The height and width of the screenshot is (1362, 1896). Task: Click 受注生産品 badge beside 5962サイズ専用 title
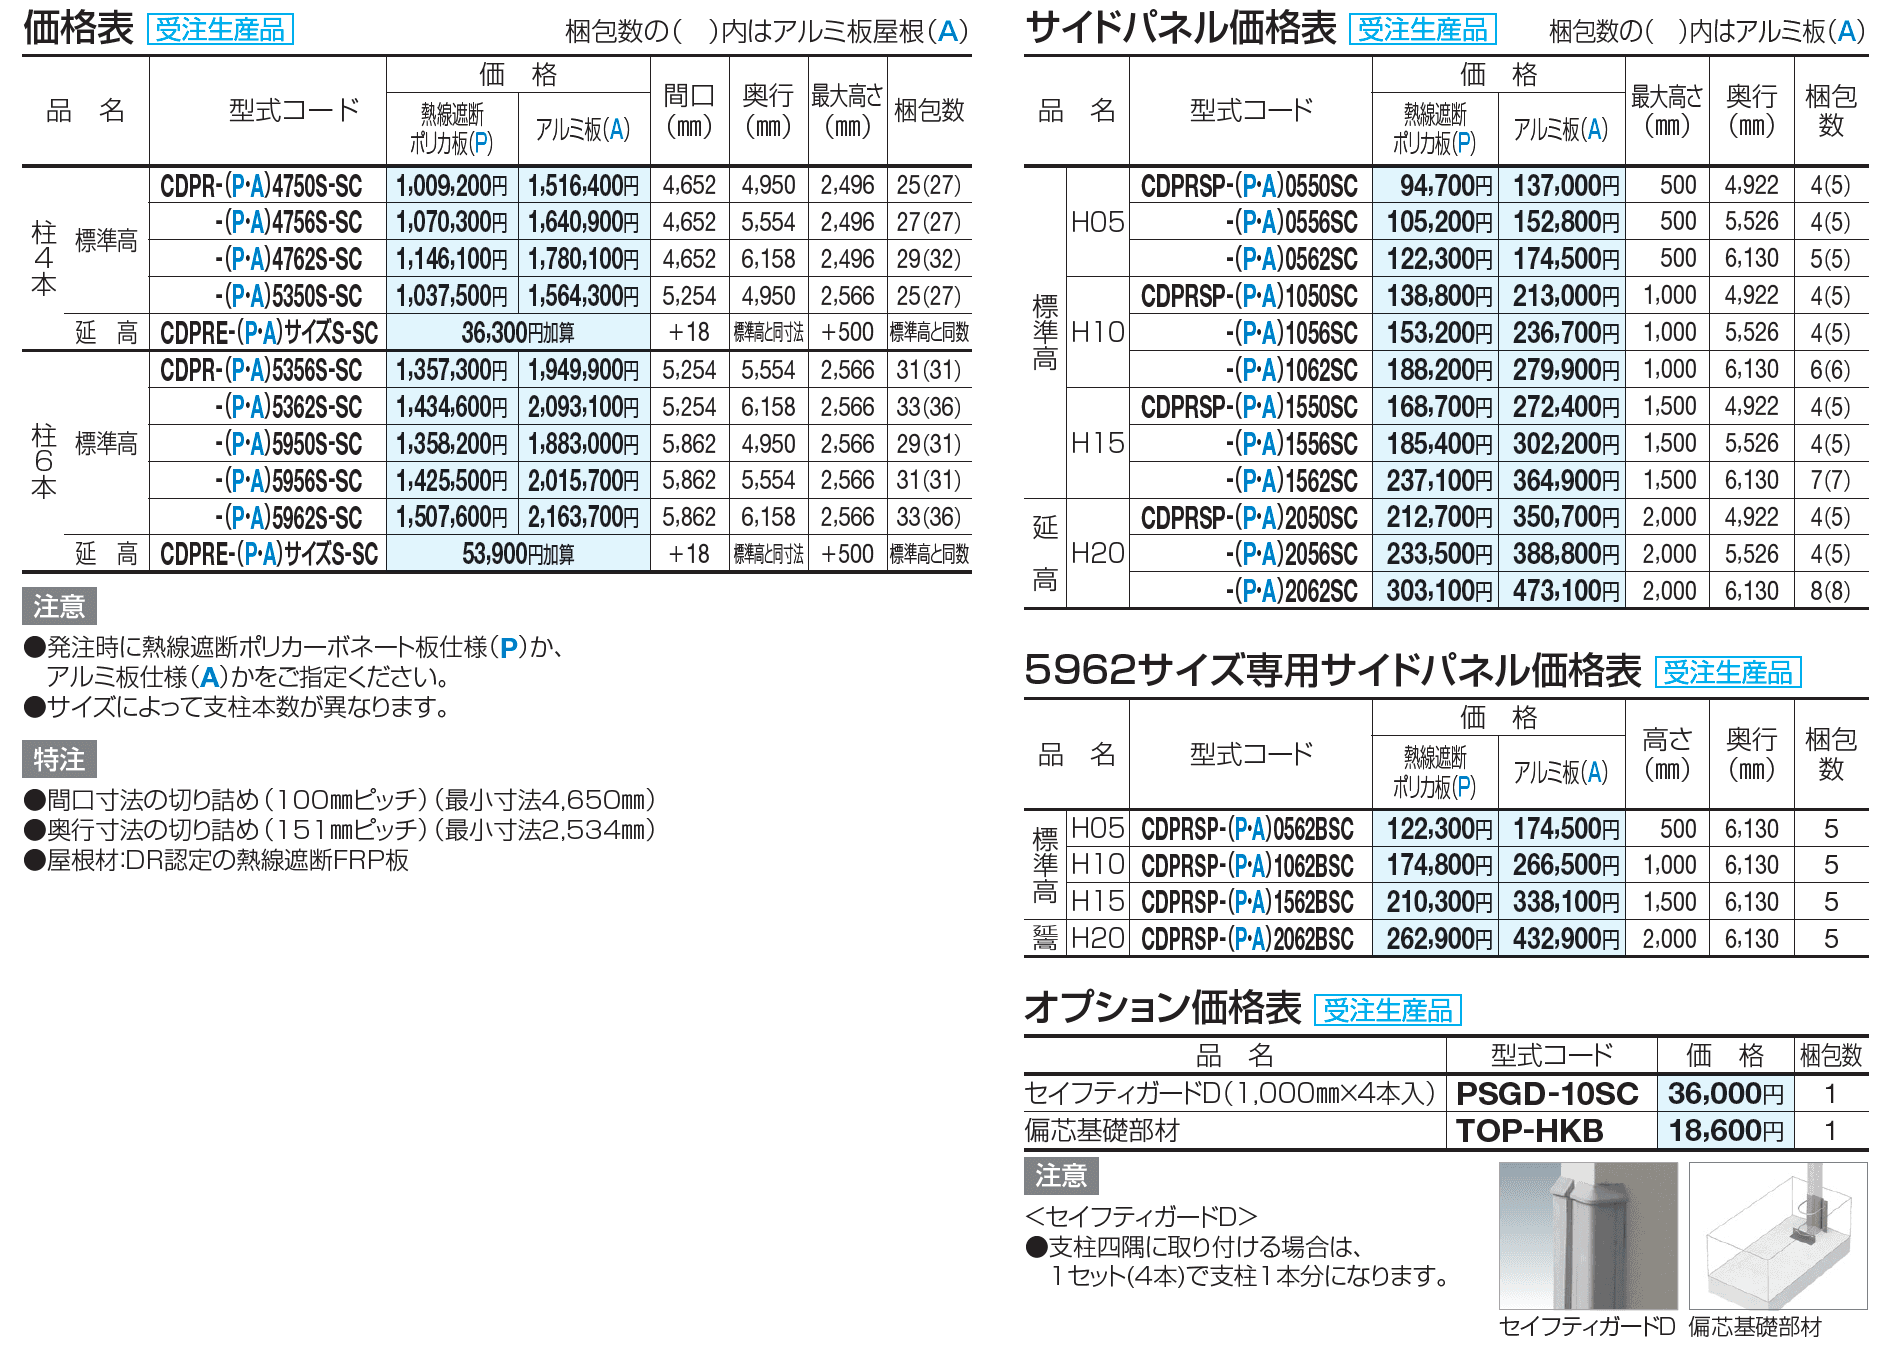point(1728,672)
